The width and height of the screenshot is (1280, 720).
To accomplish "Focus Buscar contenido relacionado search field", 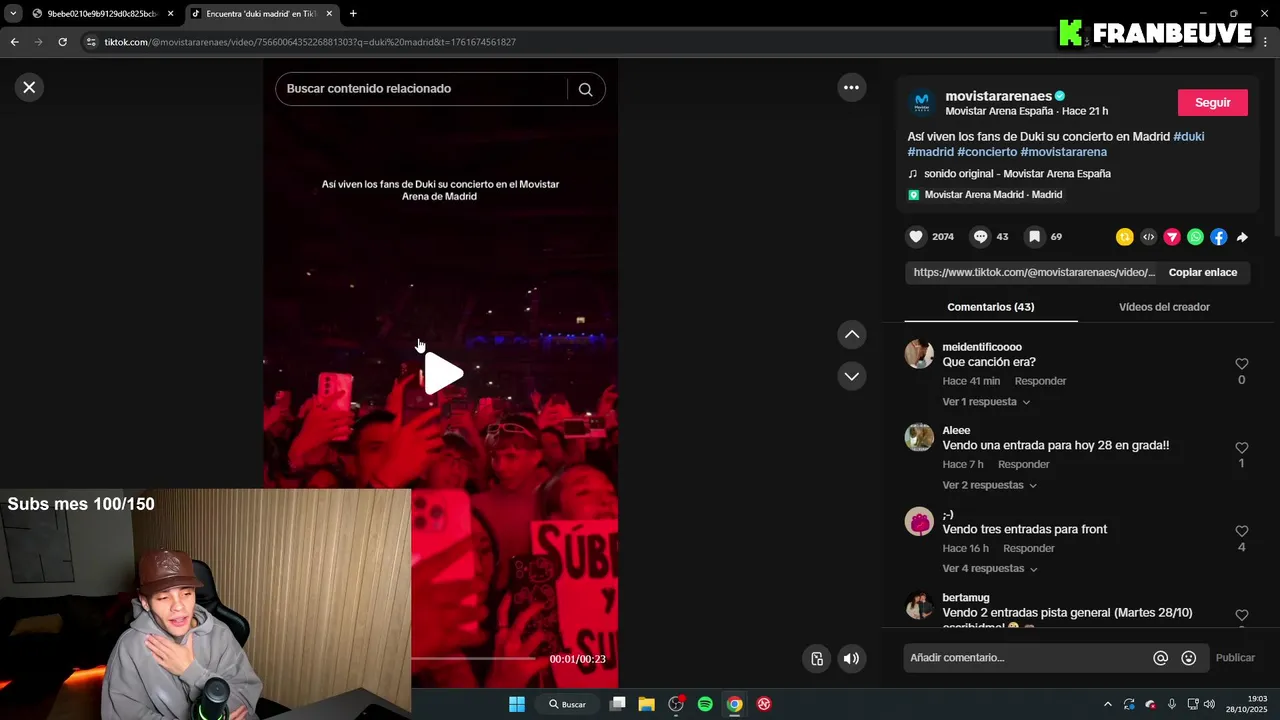I will tap(421, 89).
